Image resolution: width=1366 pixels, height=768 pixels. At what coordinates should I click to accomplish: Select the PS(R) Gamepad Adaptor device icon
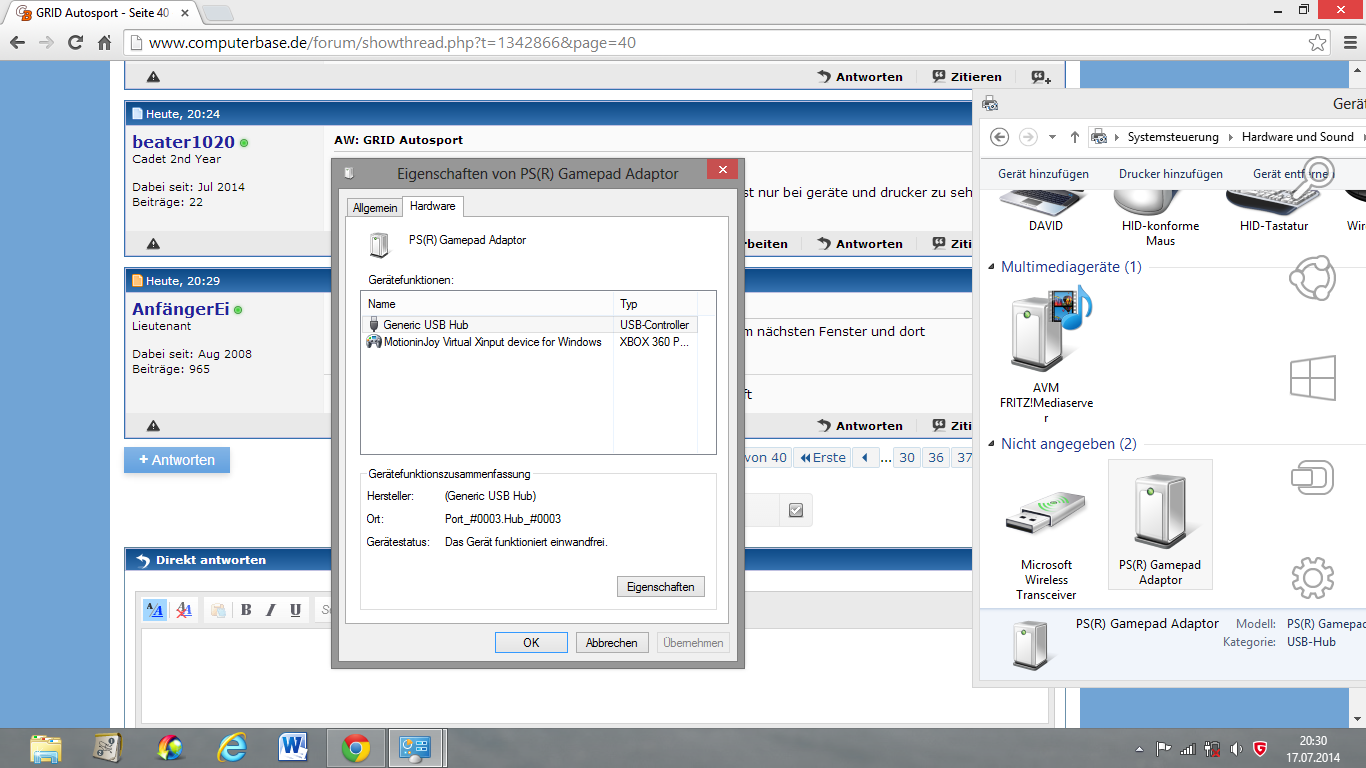(x=1160, y=525)
